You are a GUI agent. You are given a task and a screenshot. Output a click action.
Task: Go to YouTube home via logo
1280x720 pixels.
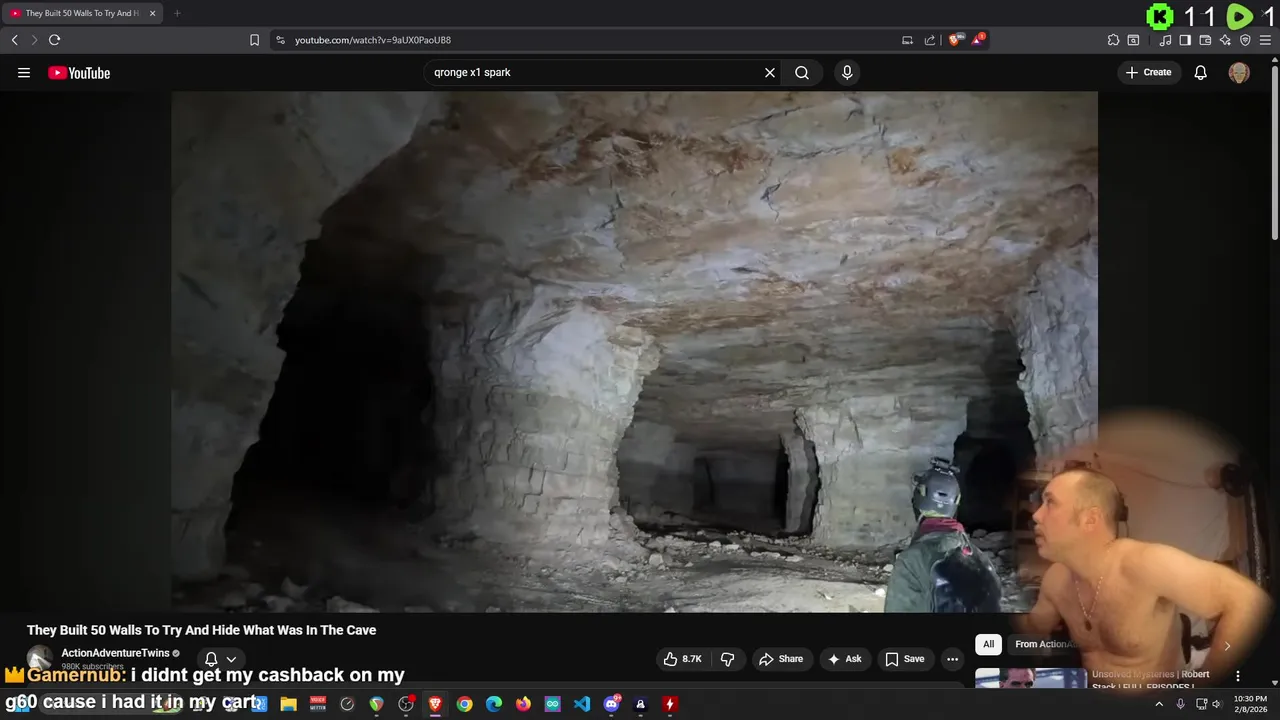pos(79,73)
